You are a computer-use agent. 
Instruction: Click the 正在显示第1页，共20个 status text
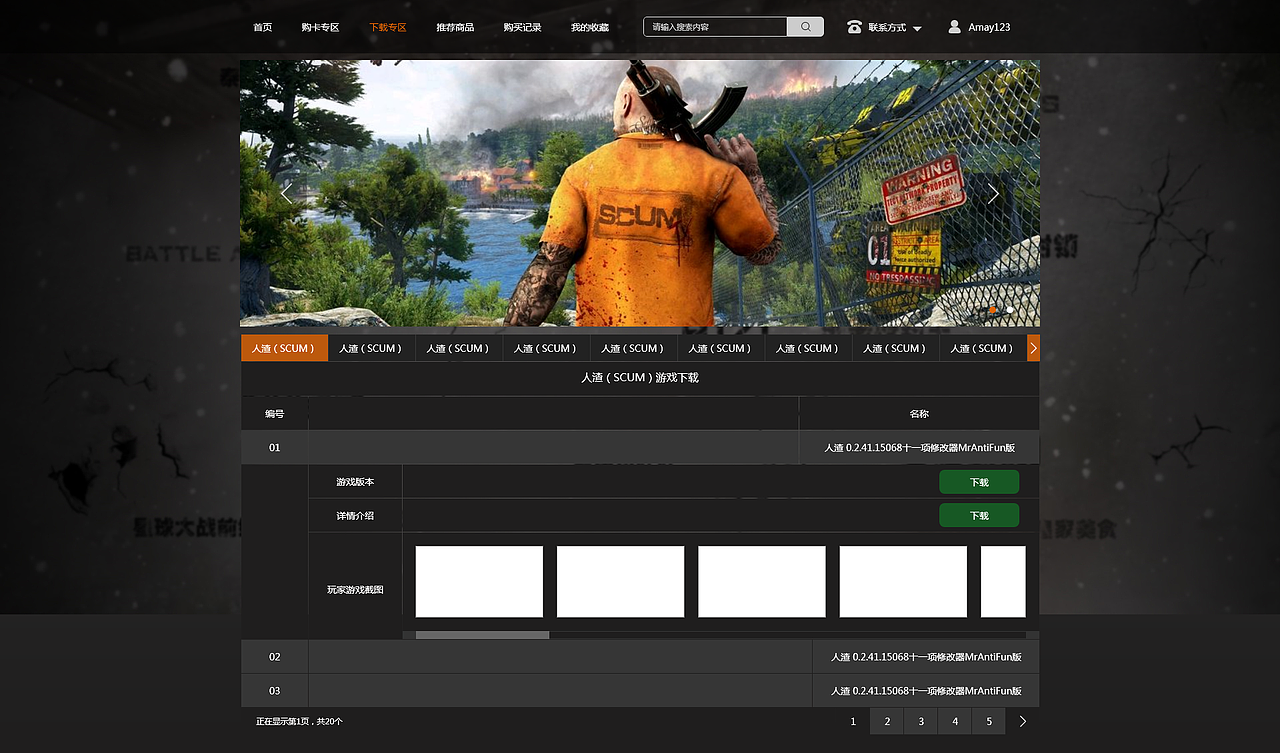tap(299, 721)
